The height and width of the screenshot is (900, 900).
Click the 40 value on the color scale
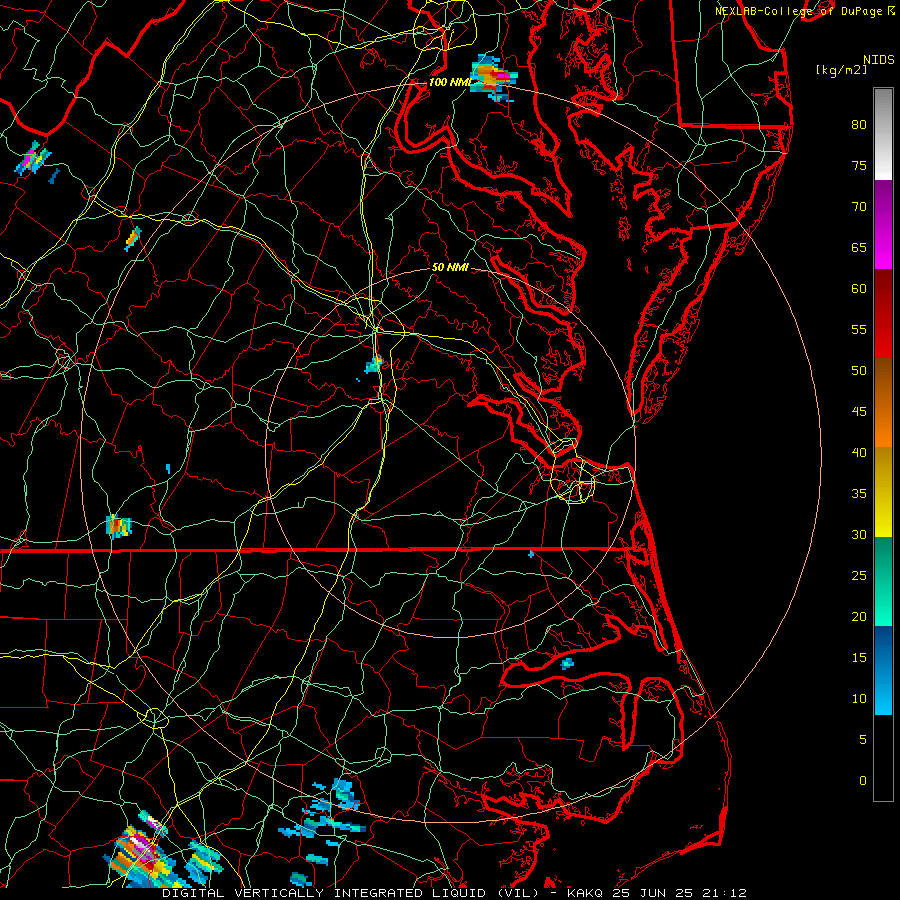coord(859,452)
